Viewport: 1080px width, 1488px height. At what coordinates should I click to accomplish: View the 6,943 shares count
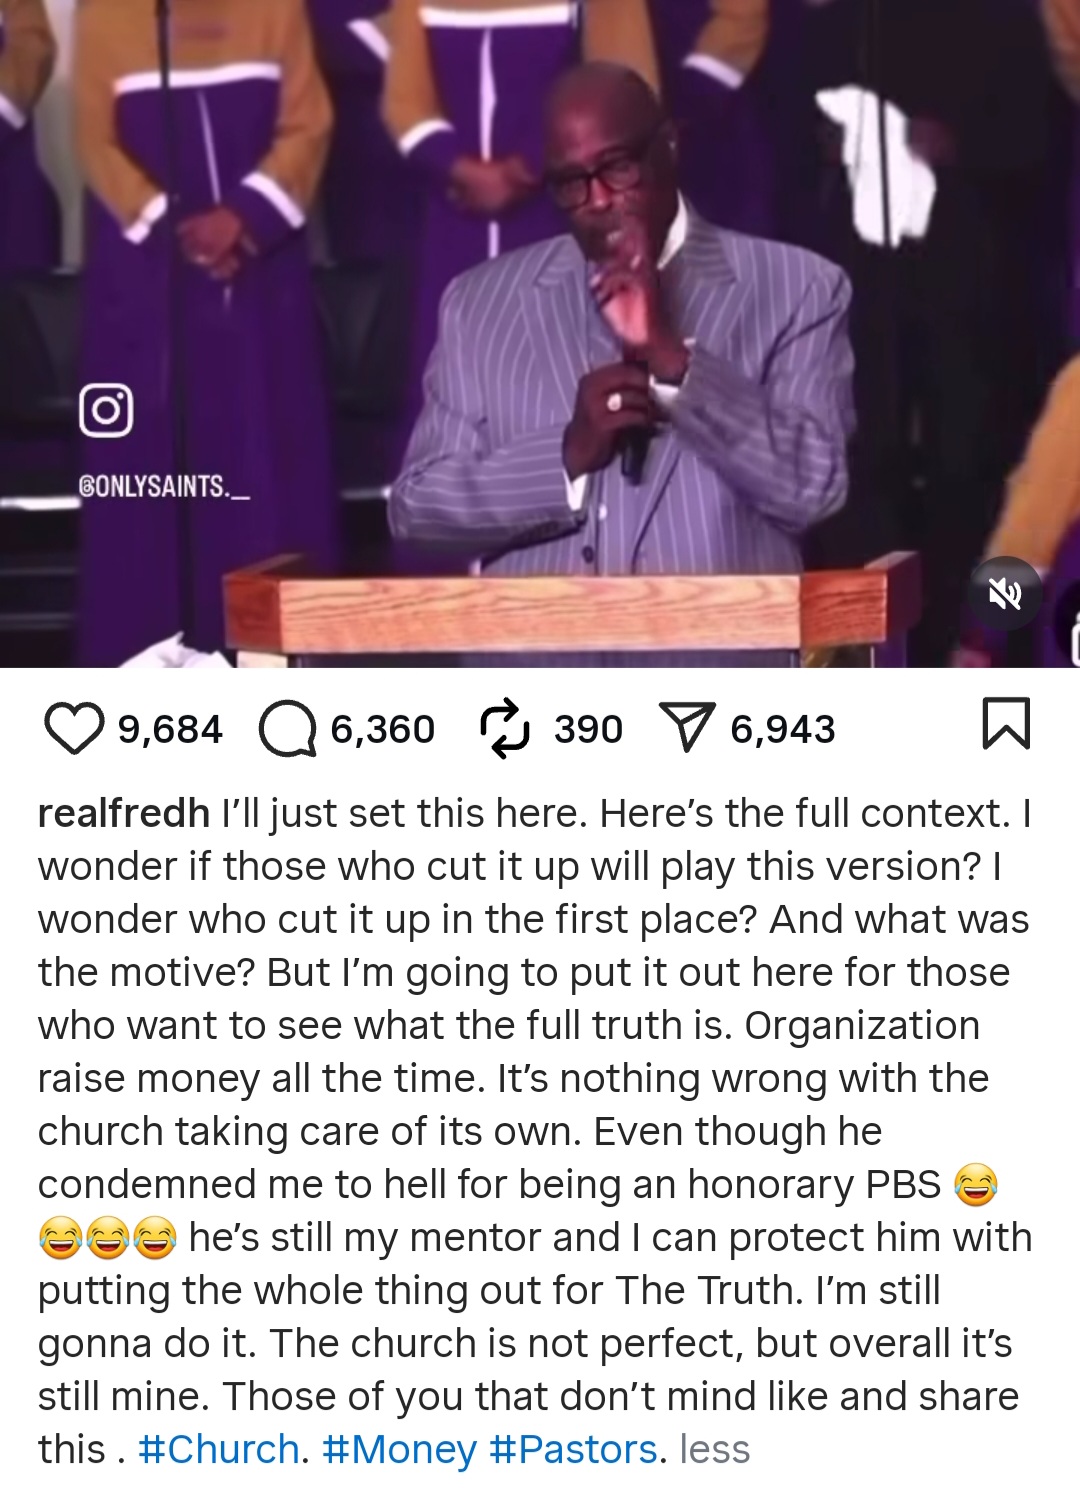pyautogui.click(x=783, y=729)
